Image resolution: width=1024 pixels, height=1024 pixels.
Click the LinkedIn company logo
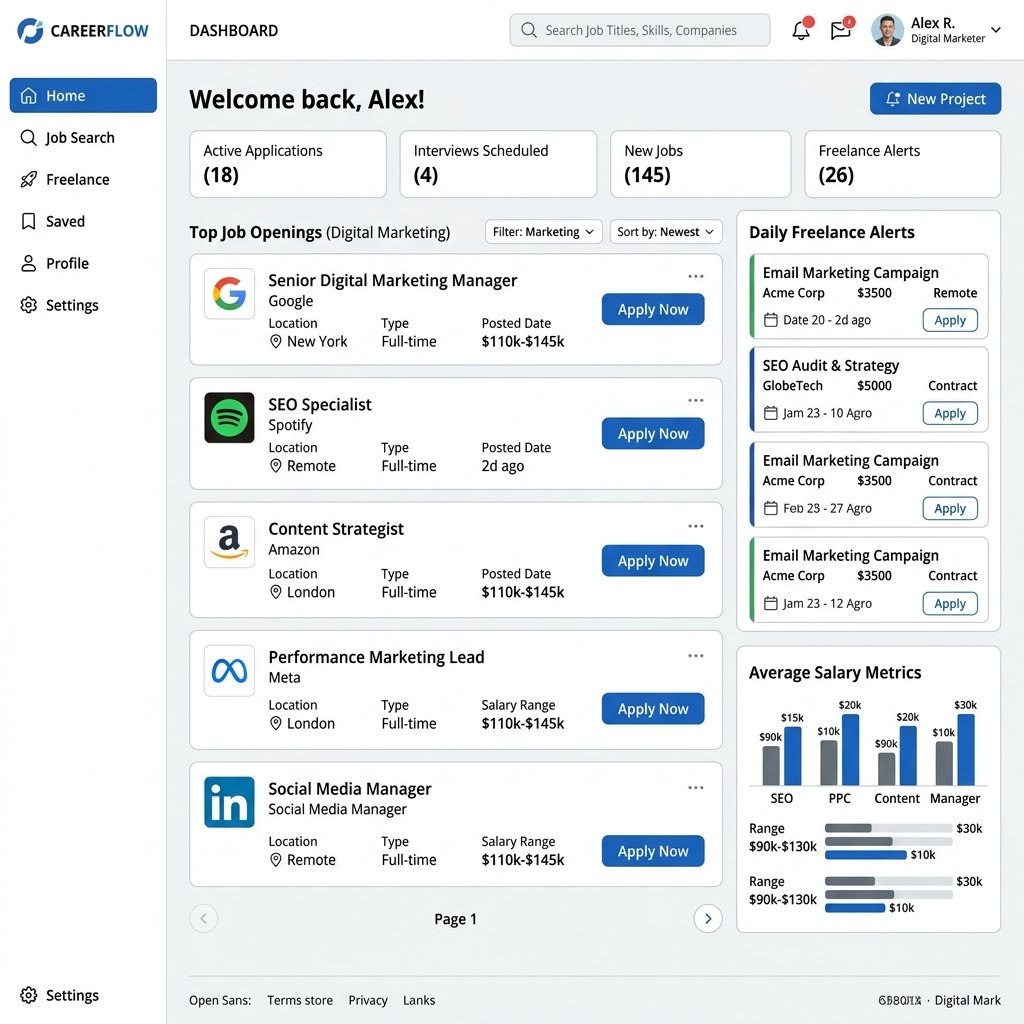tap(229, 802)
